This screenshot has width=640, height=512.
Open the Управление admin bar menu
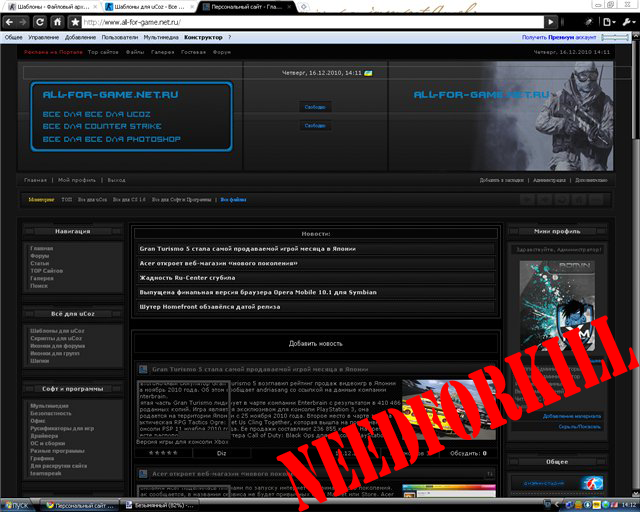[x=43, y=37]
